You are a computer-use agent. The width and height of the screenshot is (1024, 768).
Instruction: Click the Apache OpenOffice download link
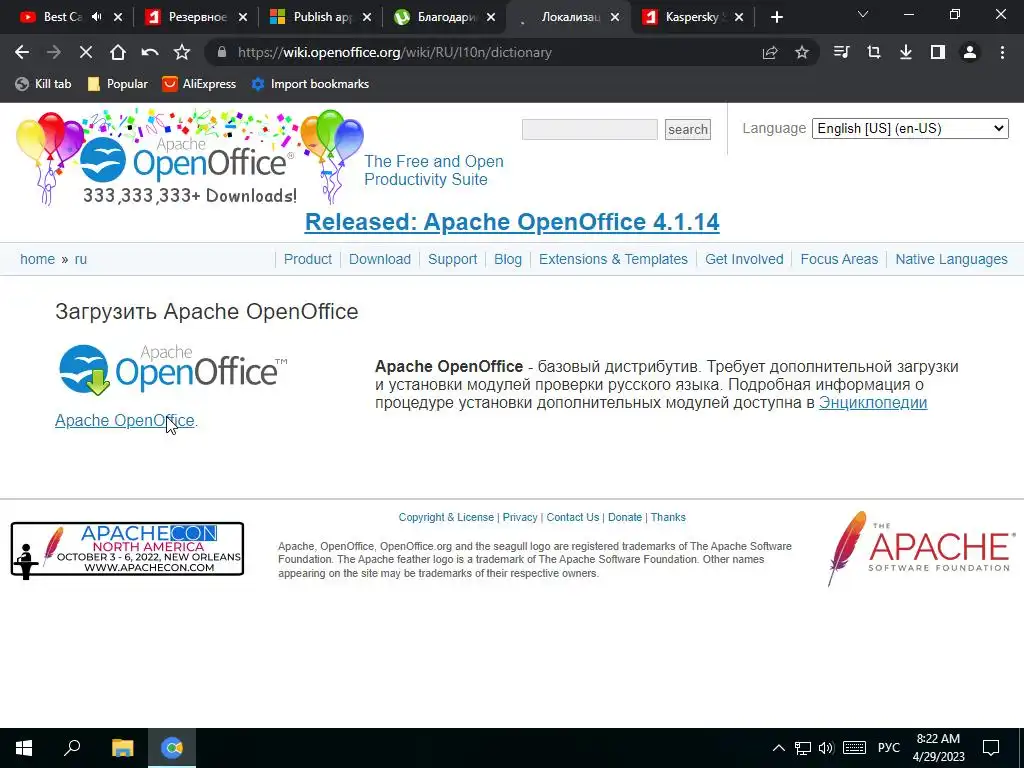coord(125,421)
